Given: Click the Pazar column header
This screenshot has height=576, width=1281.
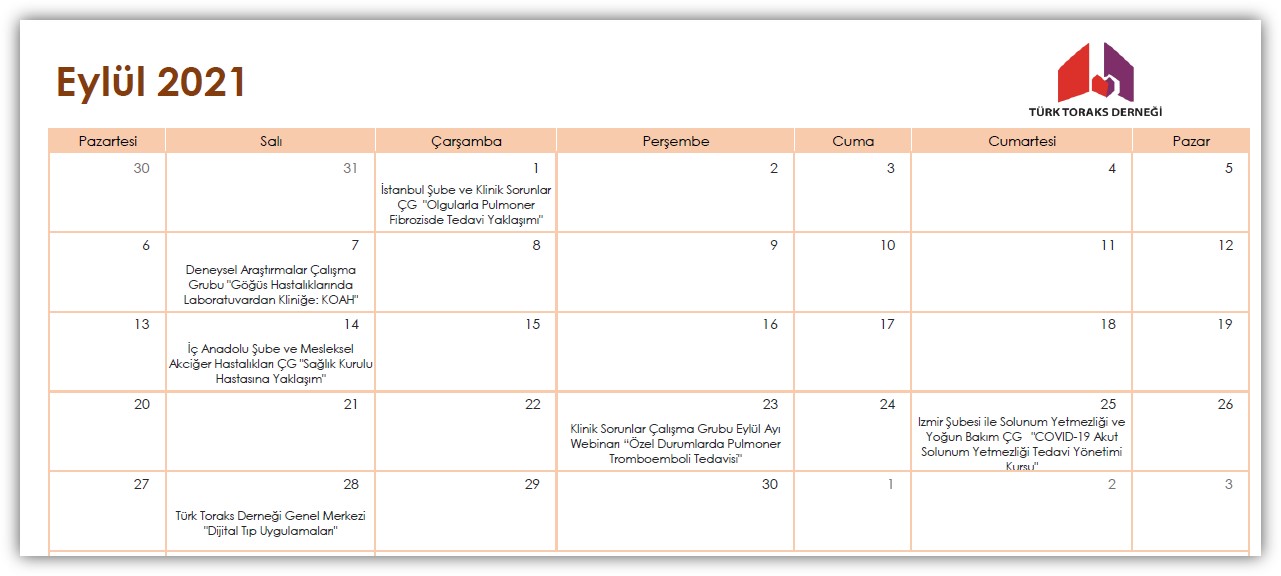Looking at the screenshot, I should click(x=1190, y=141).
